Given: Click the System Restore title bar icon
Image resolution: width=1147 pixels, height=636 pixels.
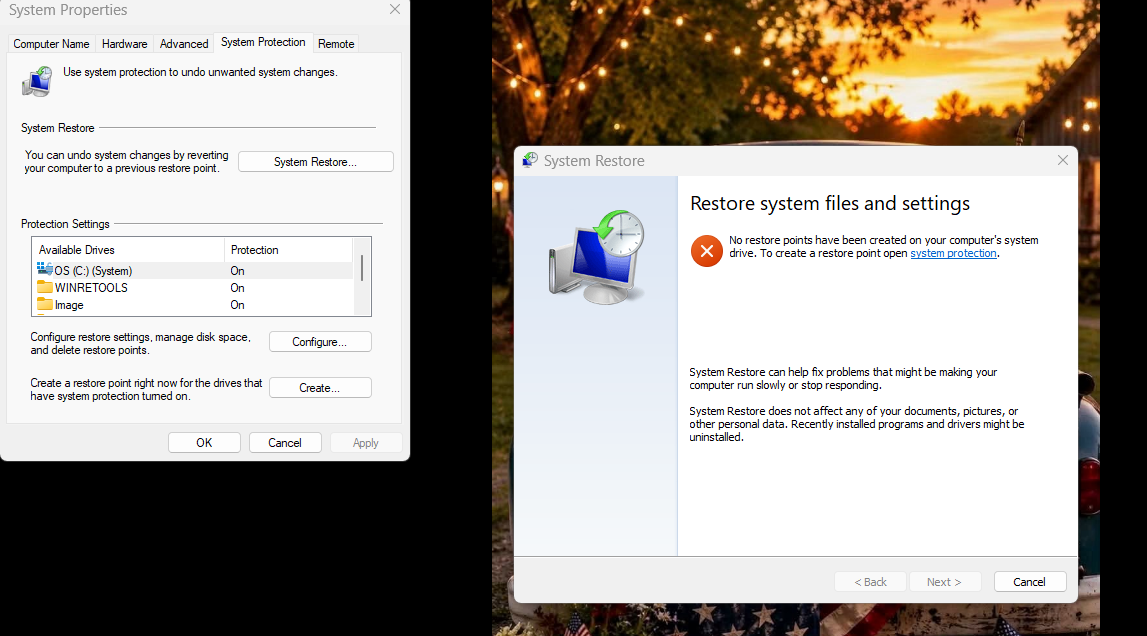Looking at the screenshot, I should pyautogui.click(x=530, y=160).
